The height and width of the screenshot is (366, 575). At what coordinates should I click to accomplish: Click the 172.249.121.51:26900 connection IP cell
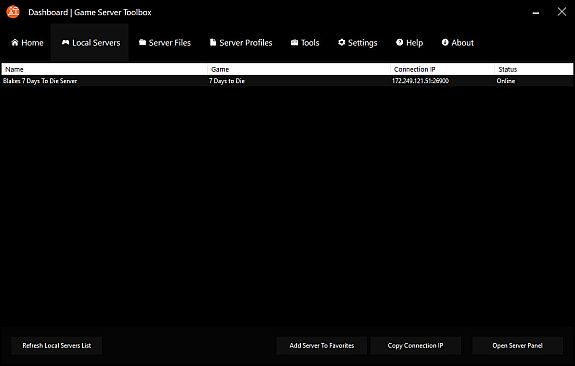[420, 81]
